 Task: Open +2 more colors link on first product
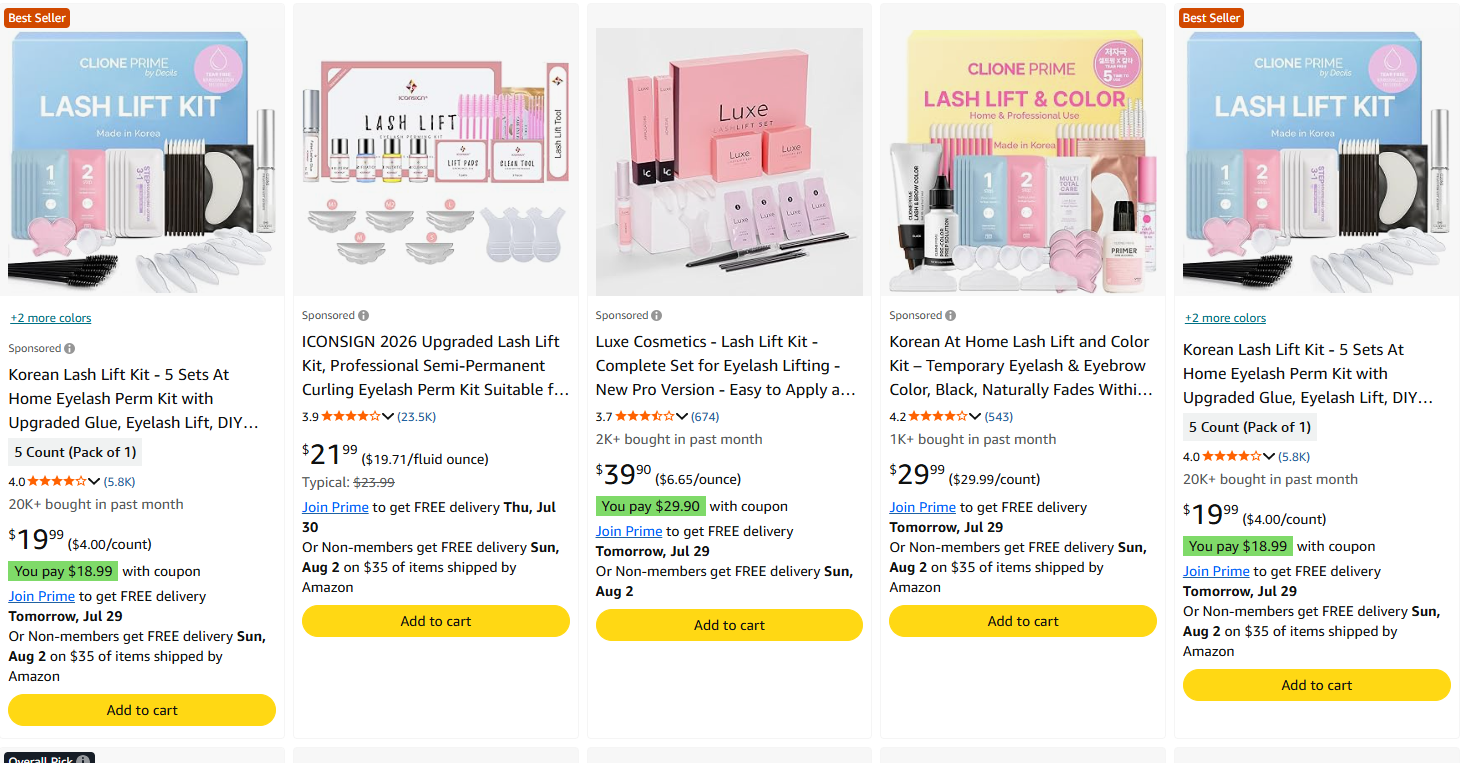click(x=51, y=318)
